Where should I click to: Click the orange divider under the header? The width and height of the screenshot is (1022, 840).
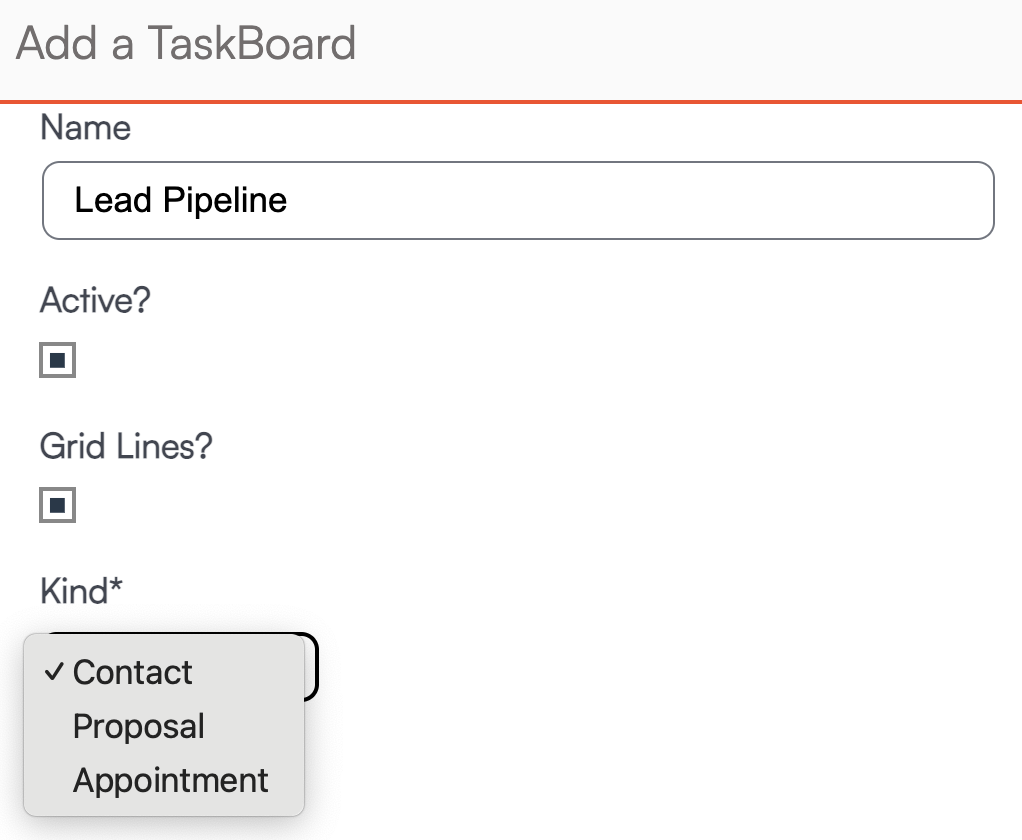(511, 101)
